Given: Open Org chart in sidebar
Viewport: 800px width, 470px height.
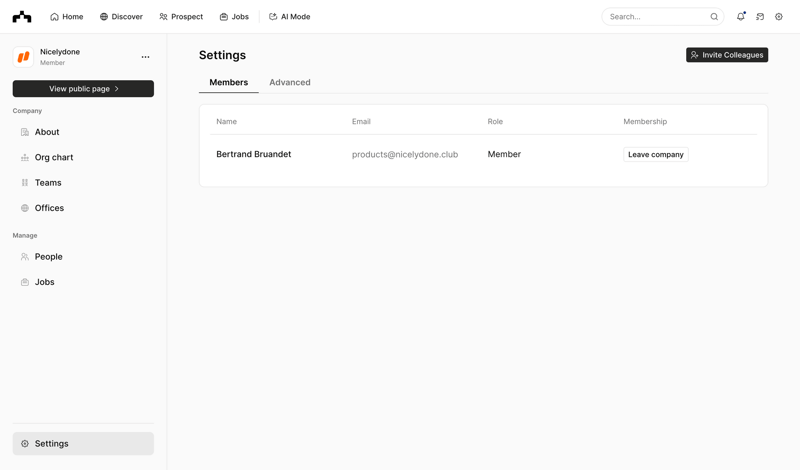Looking at the screenshot, I should (83, 157).
